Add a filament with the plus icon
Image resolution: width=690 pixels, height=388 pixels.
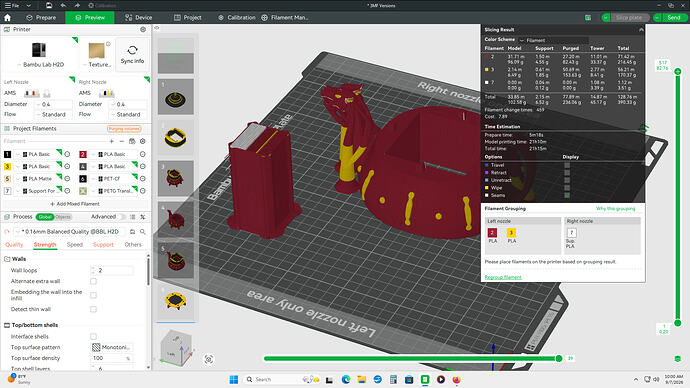[112, 141]
